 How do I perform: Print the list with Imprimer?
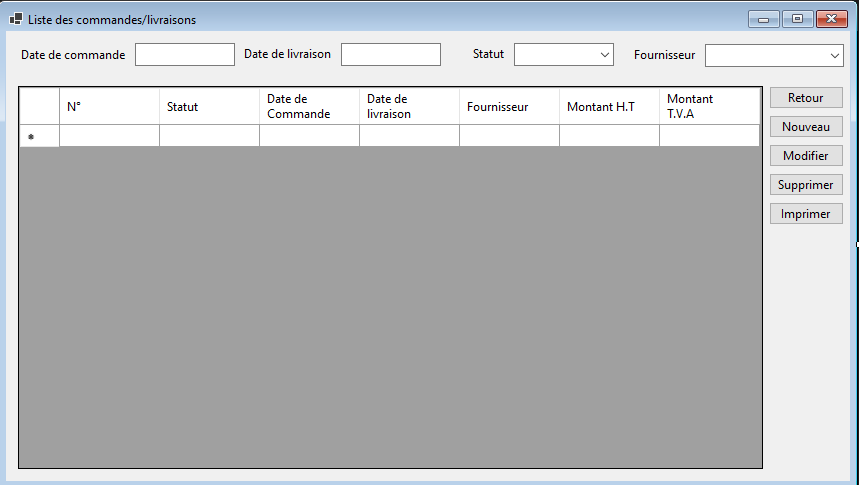tap(806, 214)
